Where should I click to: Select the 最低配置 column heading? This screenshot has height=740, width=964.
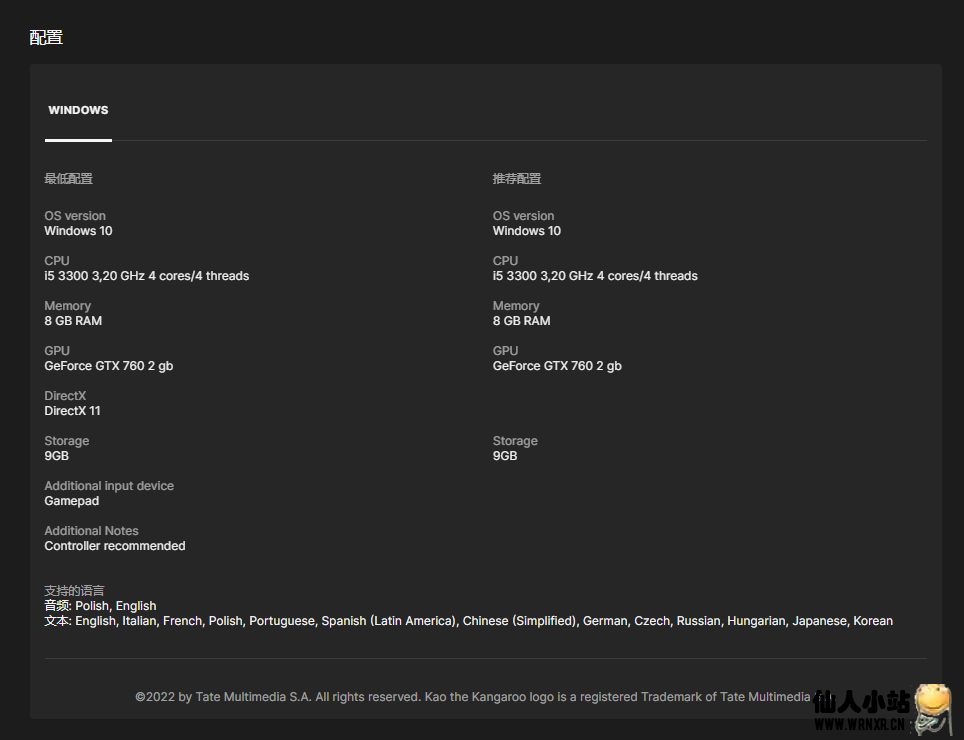point(68,179)
